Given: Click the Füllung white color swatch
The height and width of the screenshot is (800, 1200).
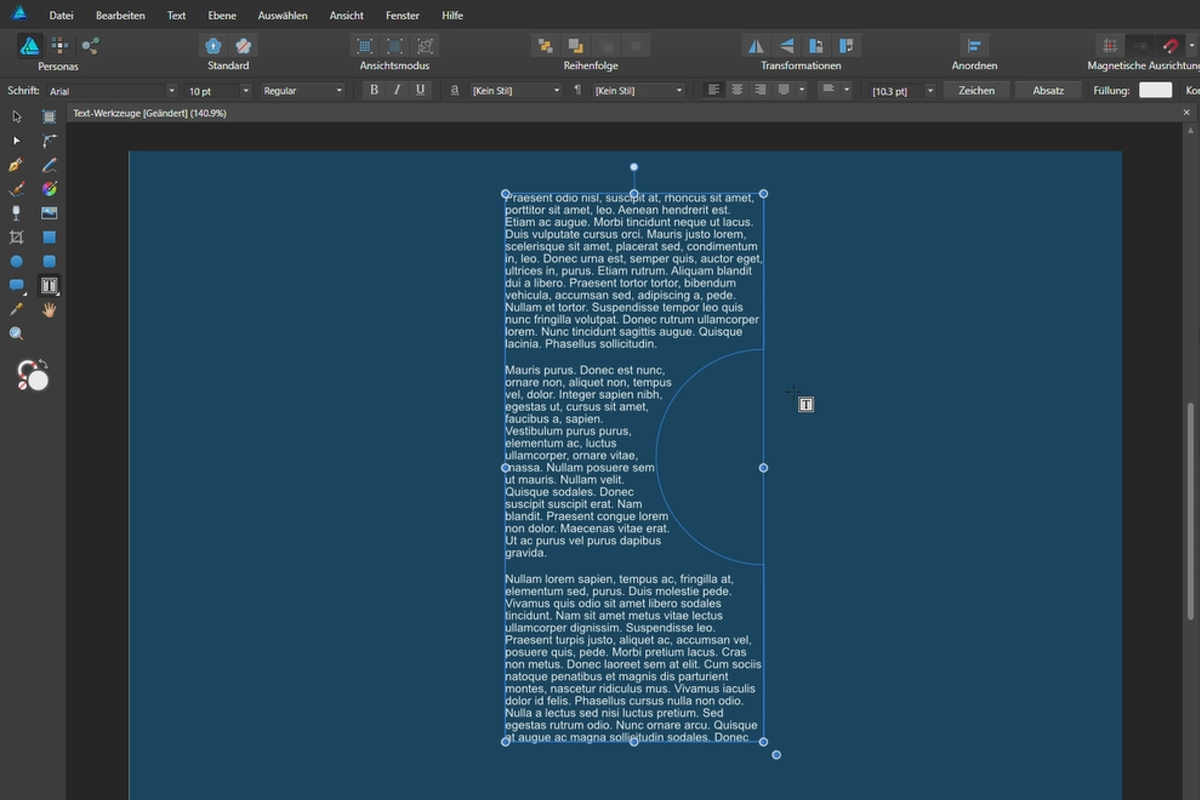Looking at the screenshot, I should click(x=1155, y=90).
